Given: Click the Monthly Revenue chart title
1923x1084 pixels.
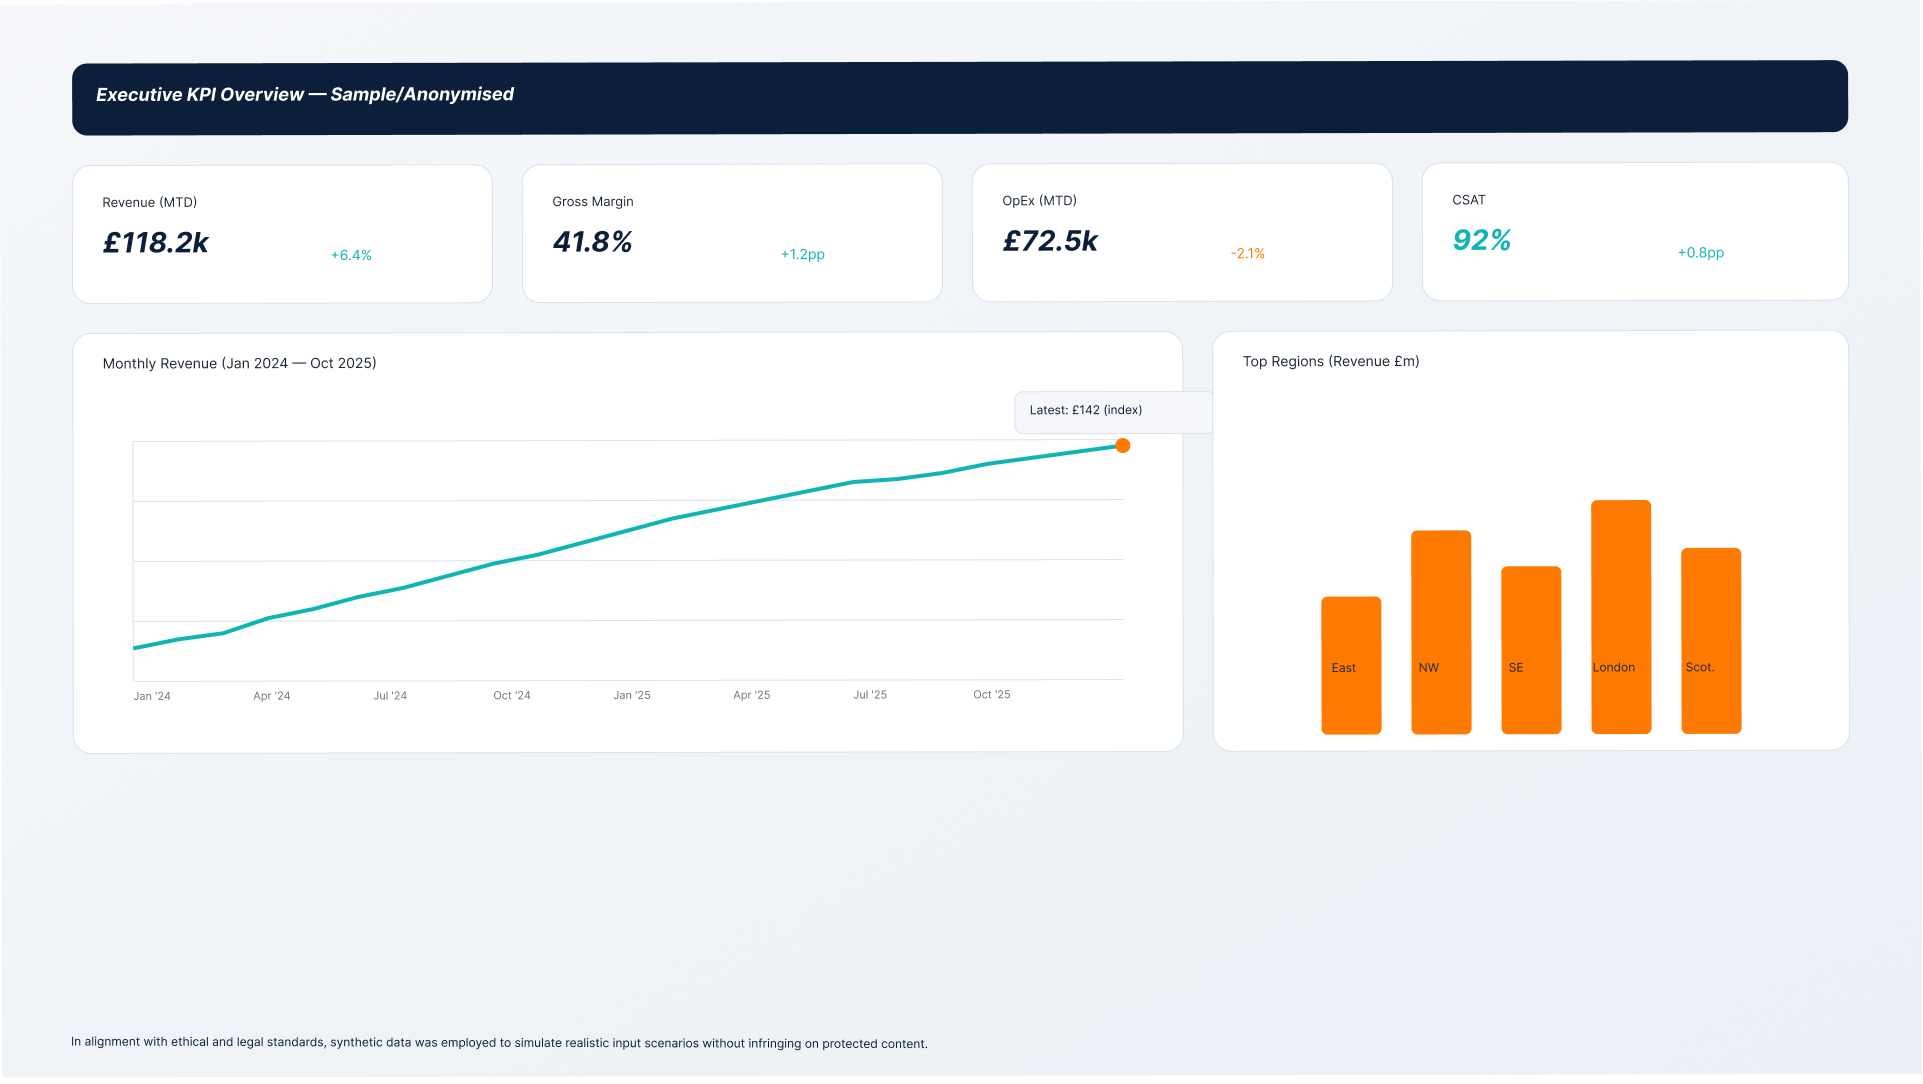Looking at the screenshot, I should coord(239,363).
